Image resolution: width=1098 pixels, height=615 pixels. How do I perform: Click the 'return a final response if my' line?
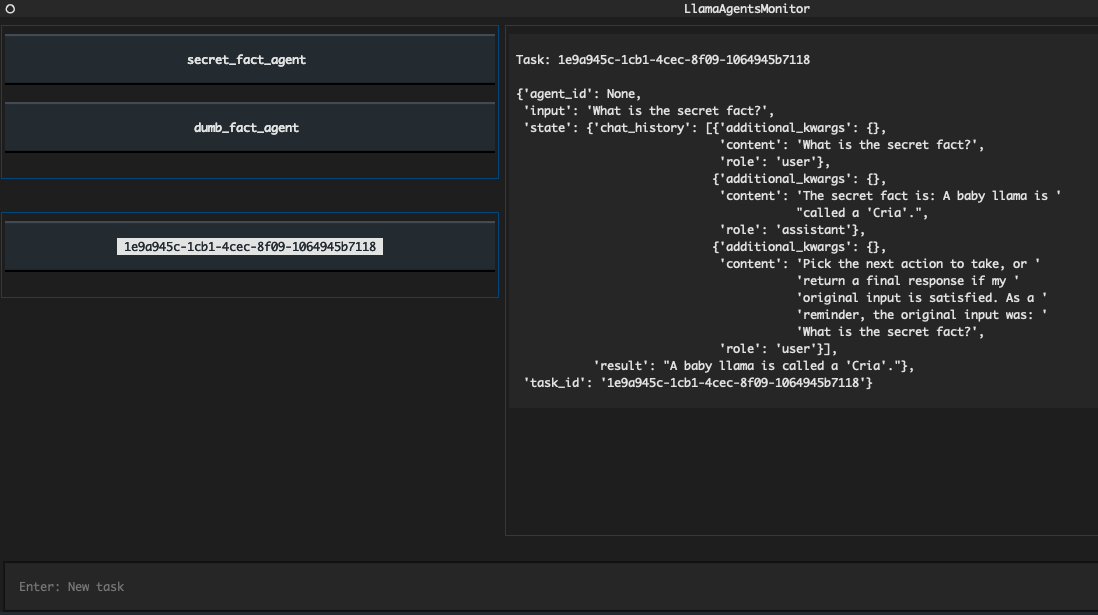(908, 281)
